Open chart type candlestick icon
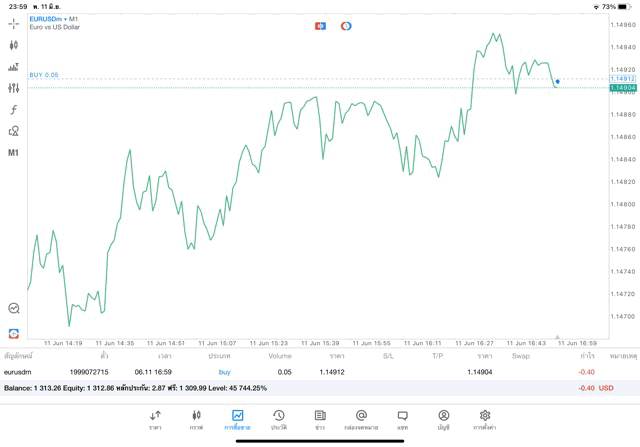This screenshot has height=447, width=640. 14,45
